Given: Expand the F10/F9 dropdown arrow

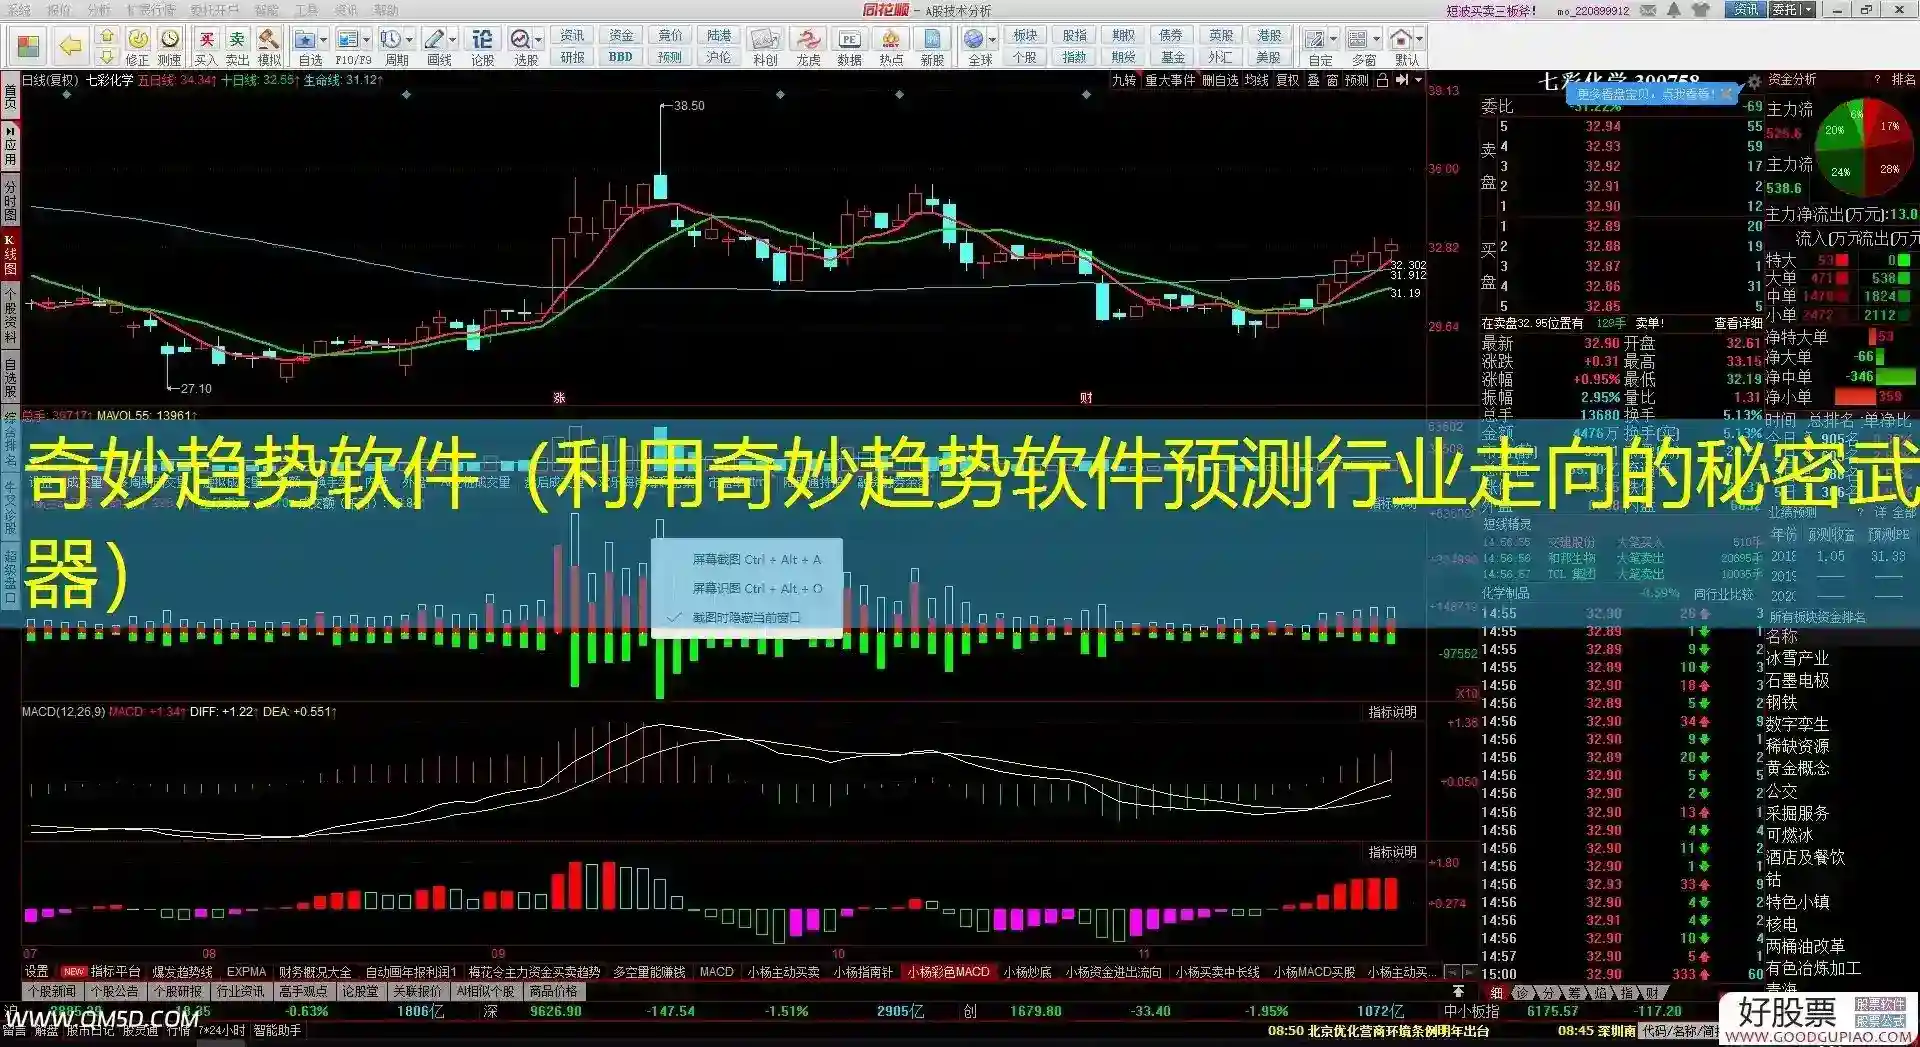Looking at the screenshot, I should [367, 39].
